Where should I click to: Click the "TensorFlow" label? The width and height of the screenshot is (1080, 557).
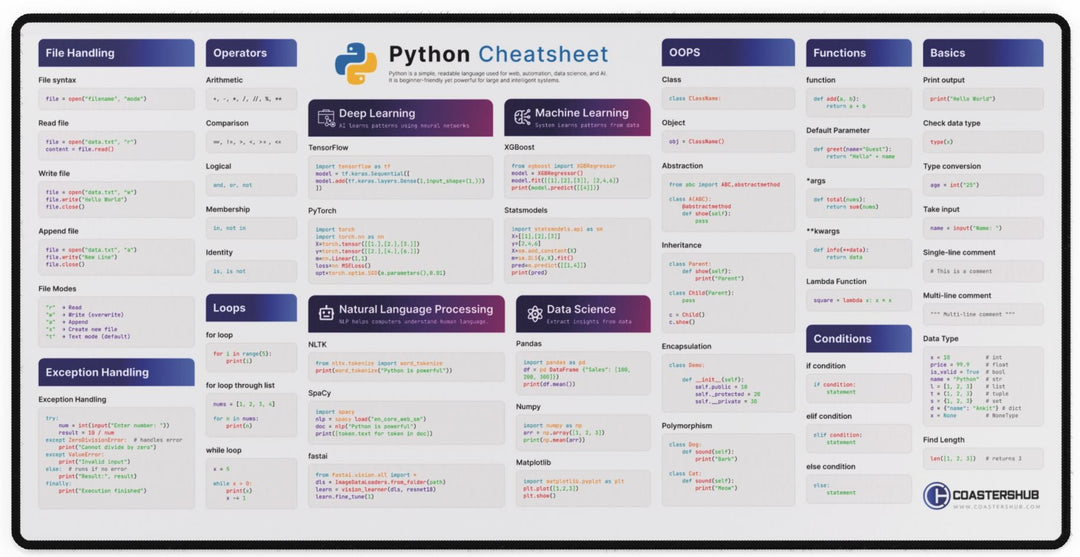[328, 147]
